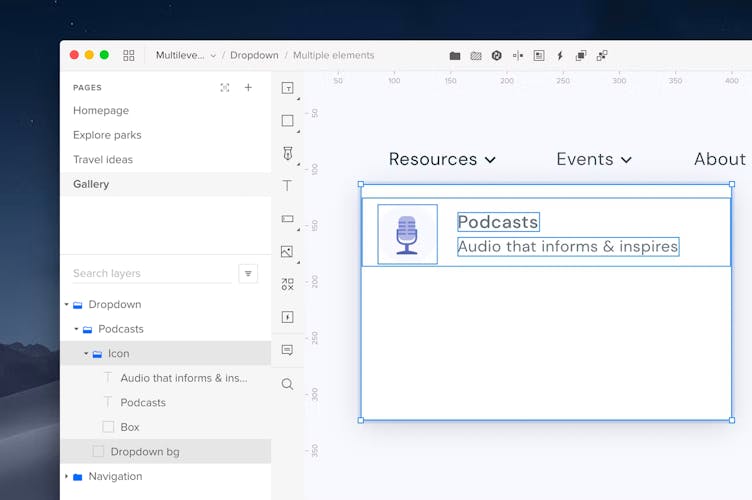
Task: Click the components squares icon in top toolbar
Action: [x=602, y=56]
